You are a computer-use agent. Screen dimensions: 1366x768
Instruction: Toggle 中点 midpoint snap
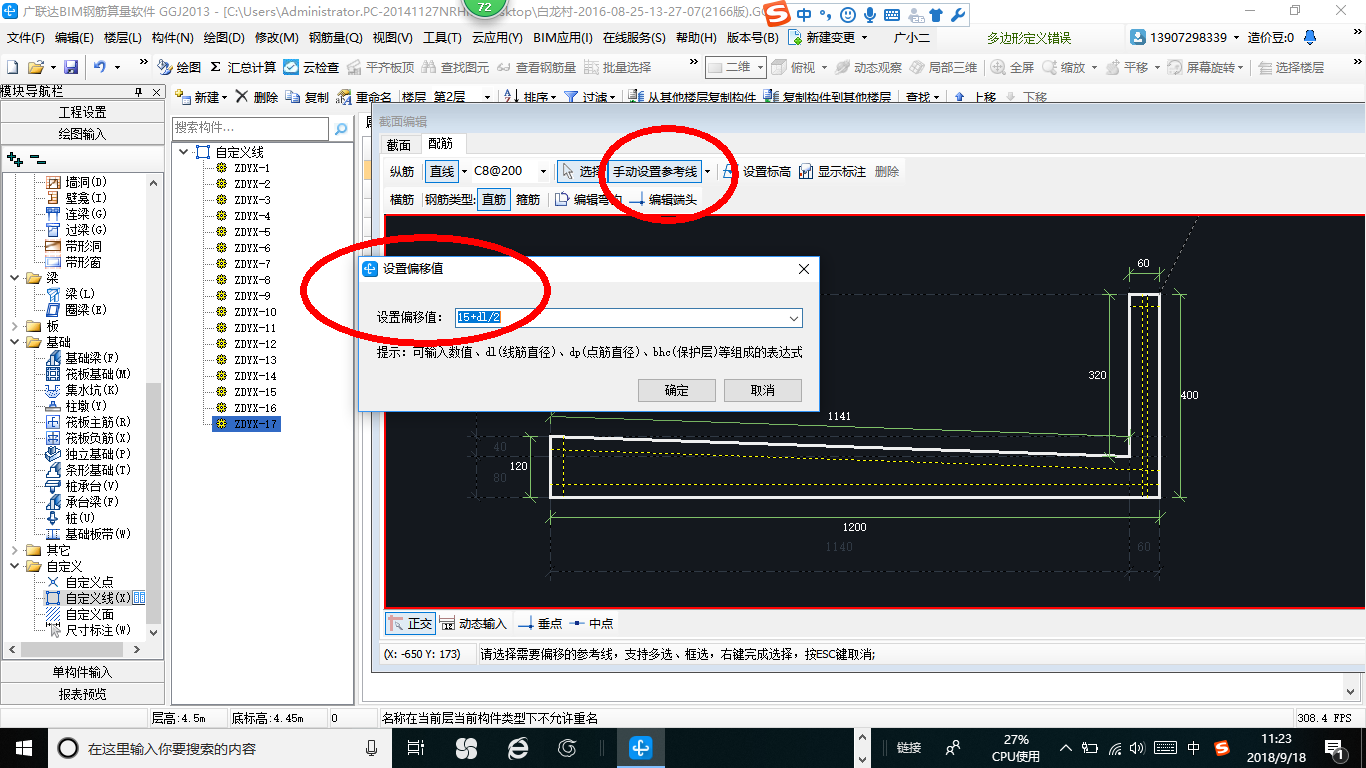(x=591, y=623)
